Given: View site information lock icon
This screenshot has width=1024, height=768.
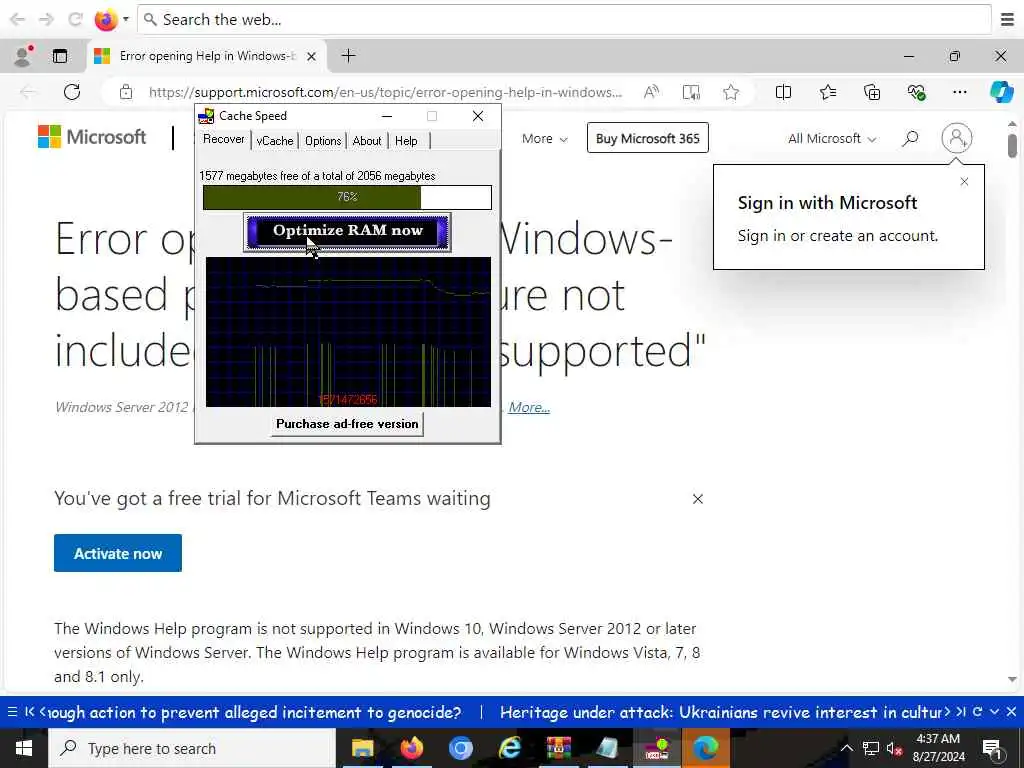Looking at the screenshot, I should pos(126,92).
